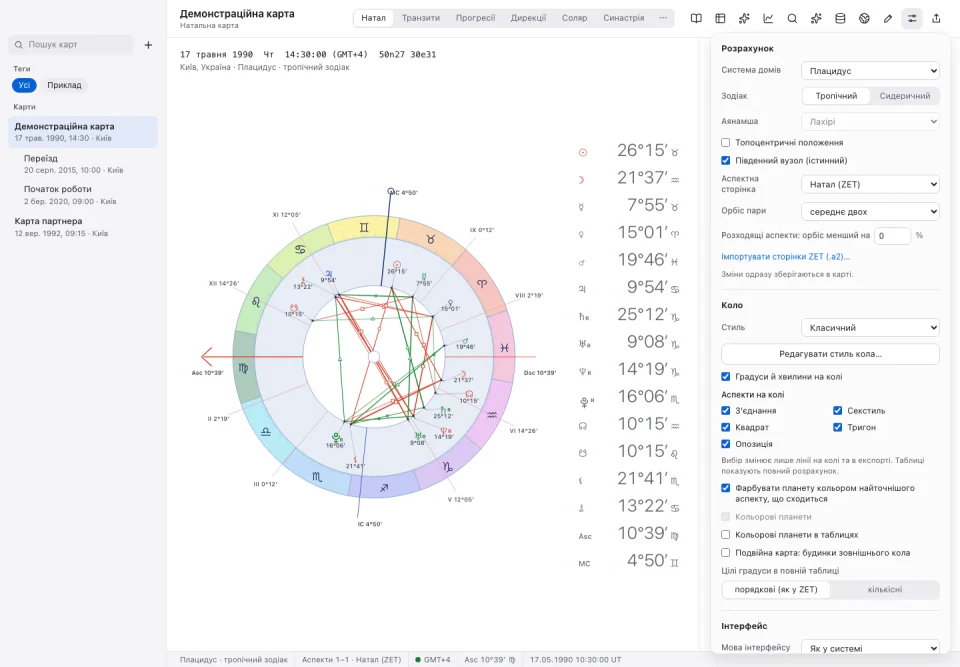Switch to the Прогресії tab

[475, 18]
